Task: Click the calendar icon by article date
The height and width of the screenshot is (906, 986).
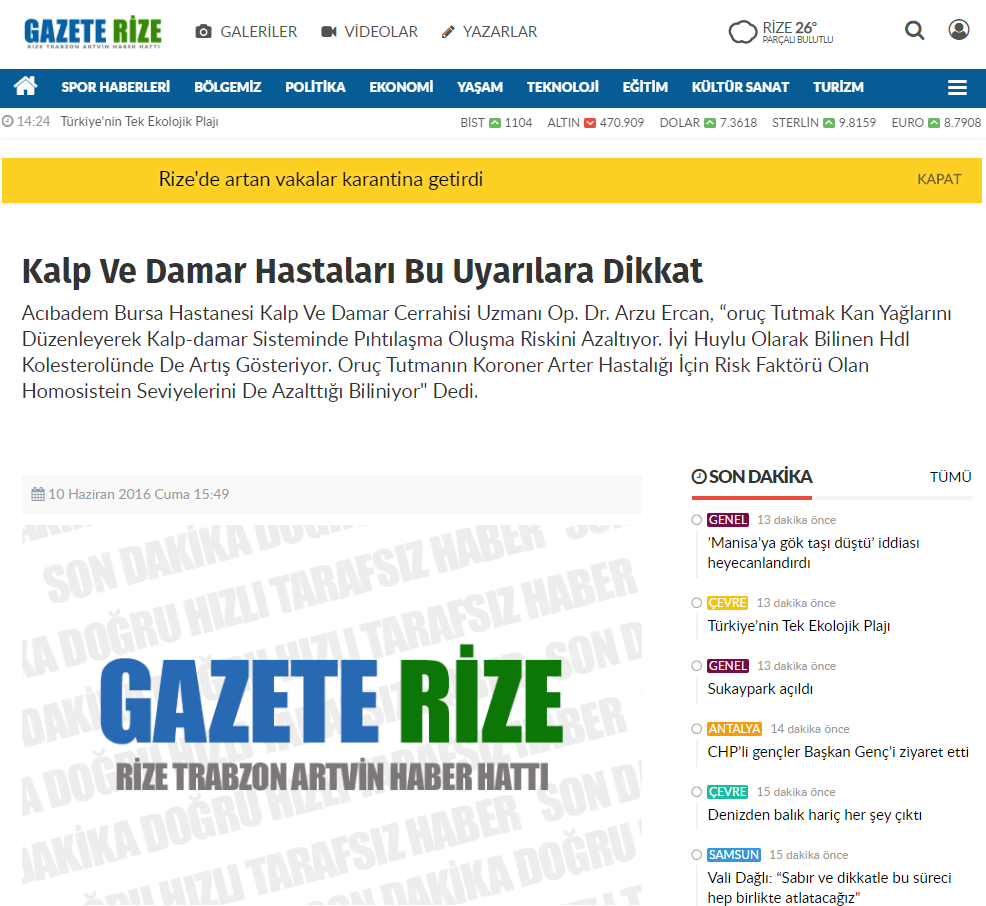Action: coord(38,494)
